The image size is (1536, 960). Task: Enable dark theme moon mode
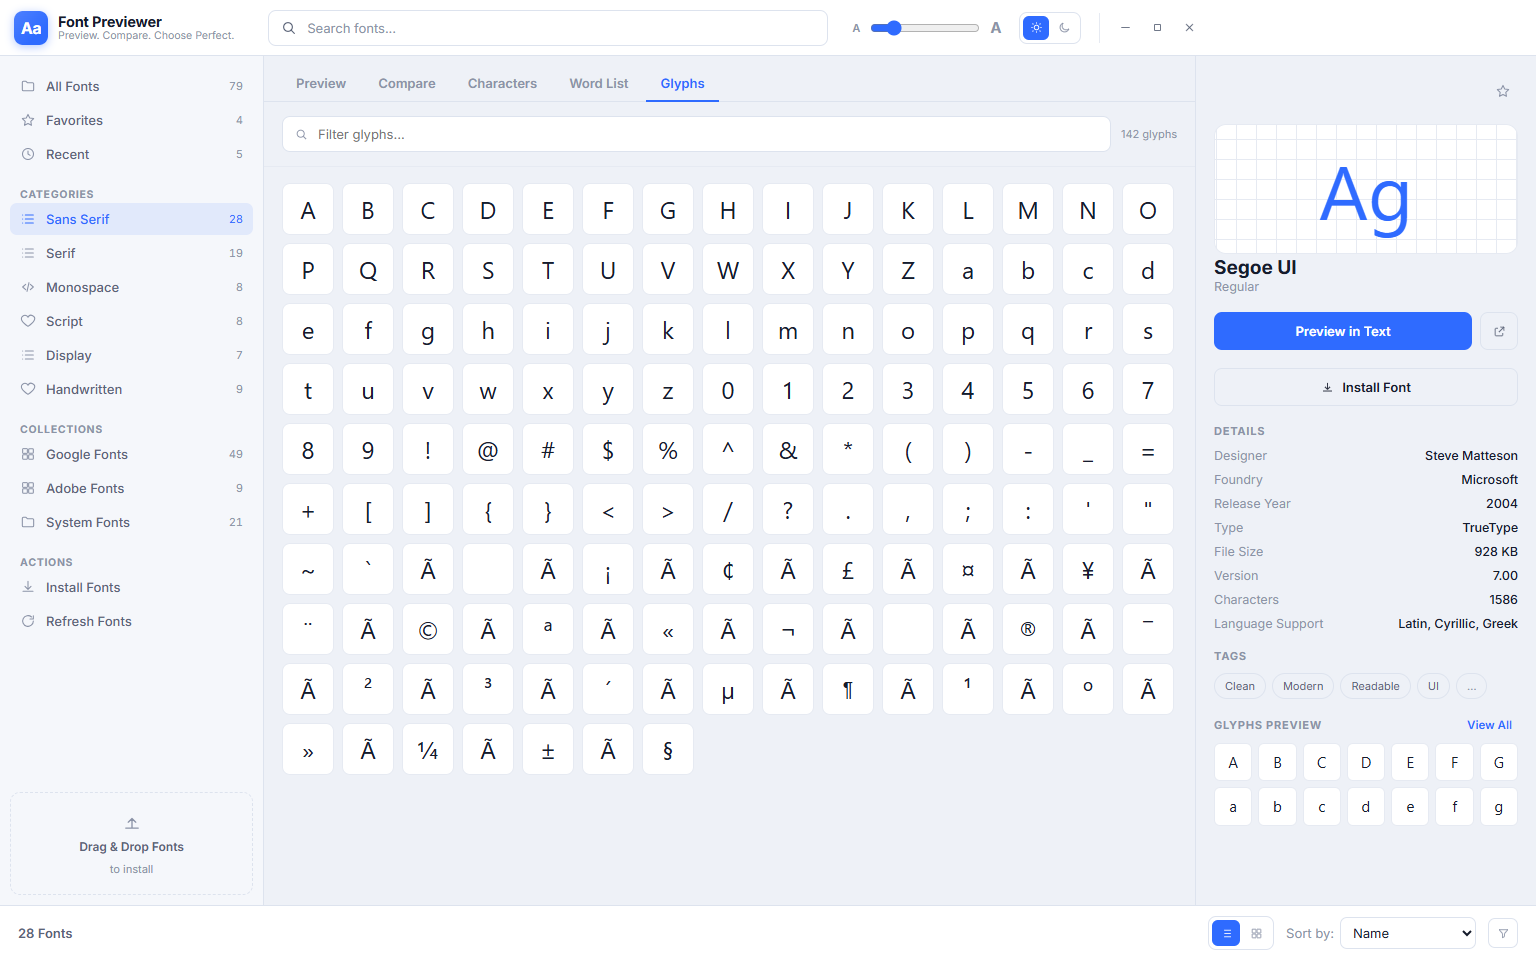(x=1064, y=28)
